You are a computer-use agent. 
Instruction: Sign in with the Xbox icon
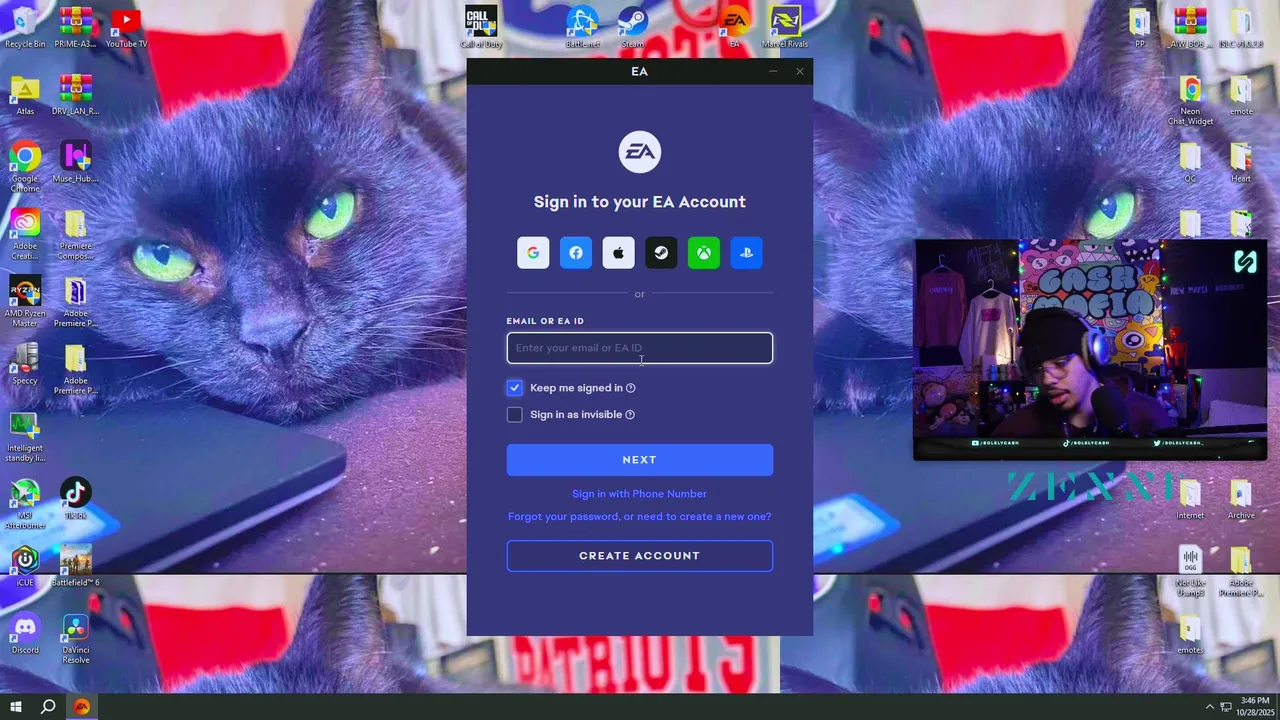click(x=704, y=253)
